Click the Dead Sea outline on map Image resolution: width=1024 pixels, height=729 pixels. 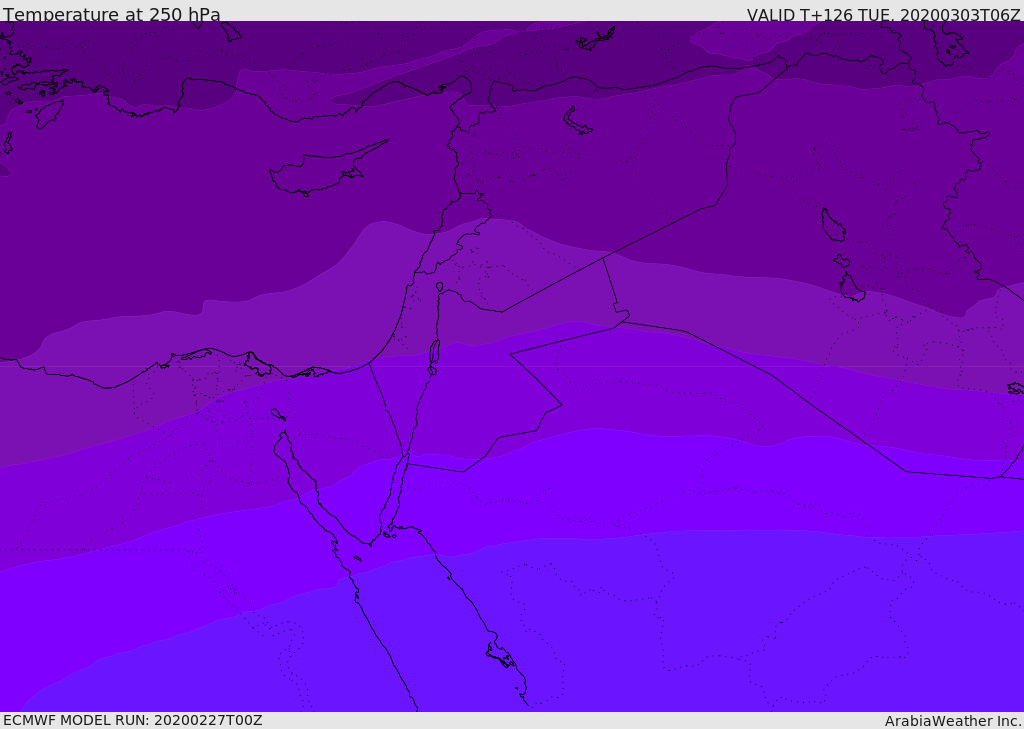click(x=434, y=356)
